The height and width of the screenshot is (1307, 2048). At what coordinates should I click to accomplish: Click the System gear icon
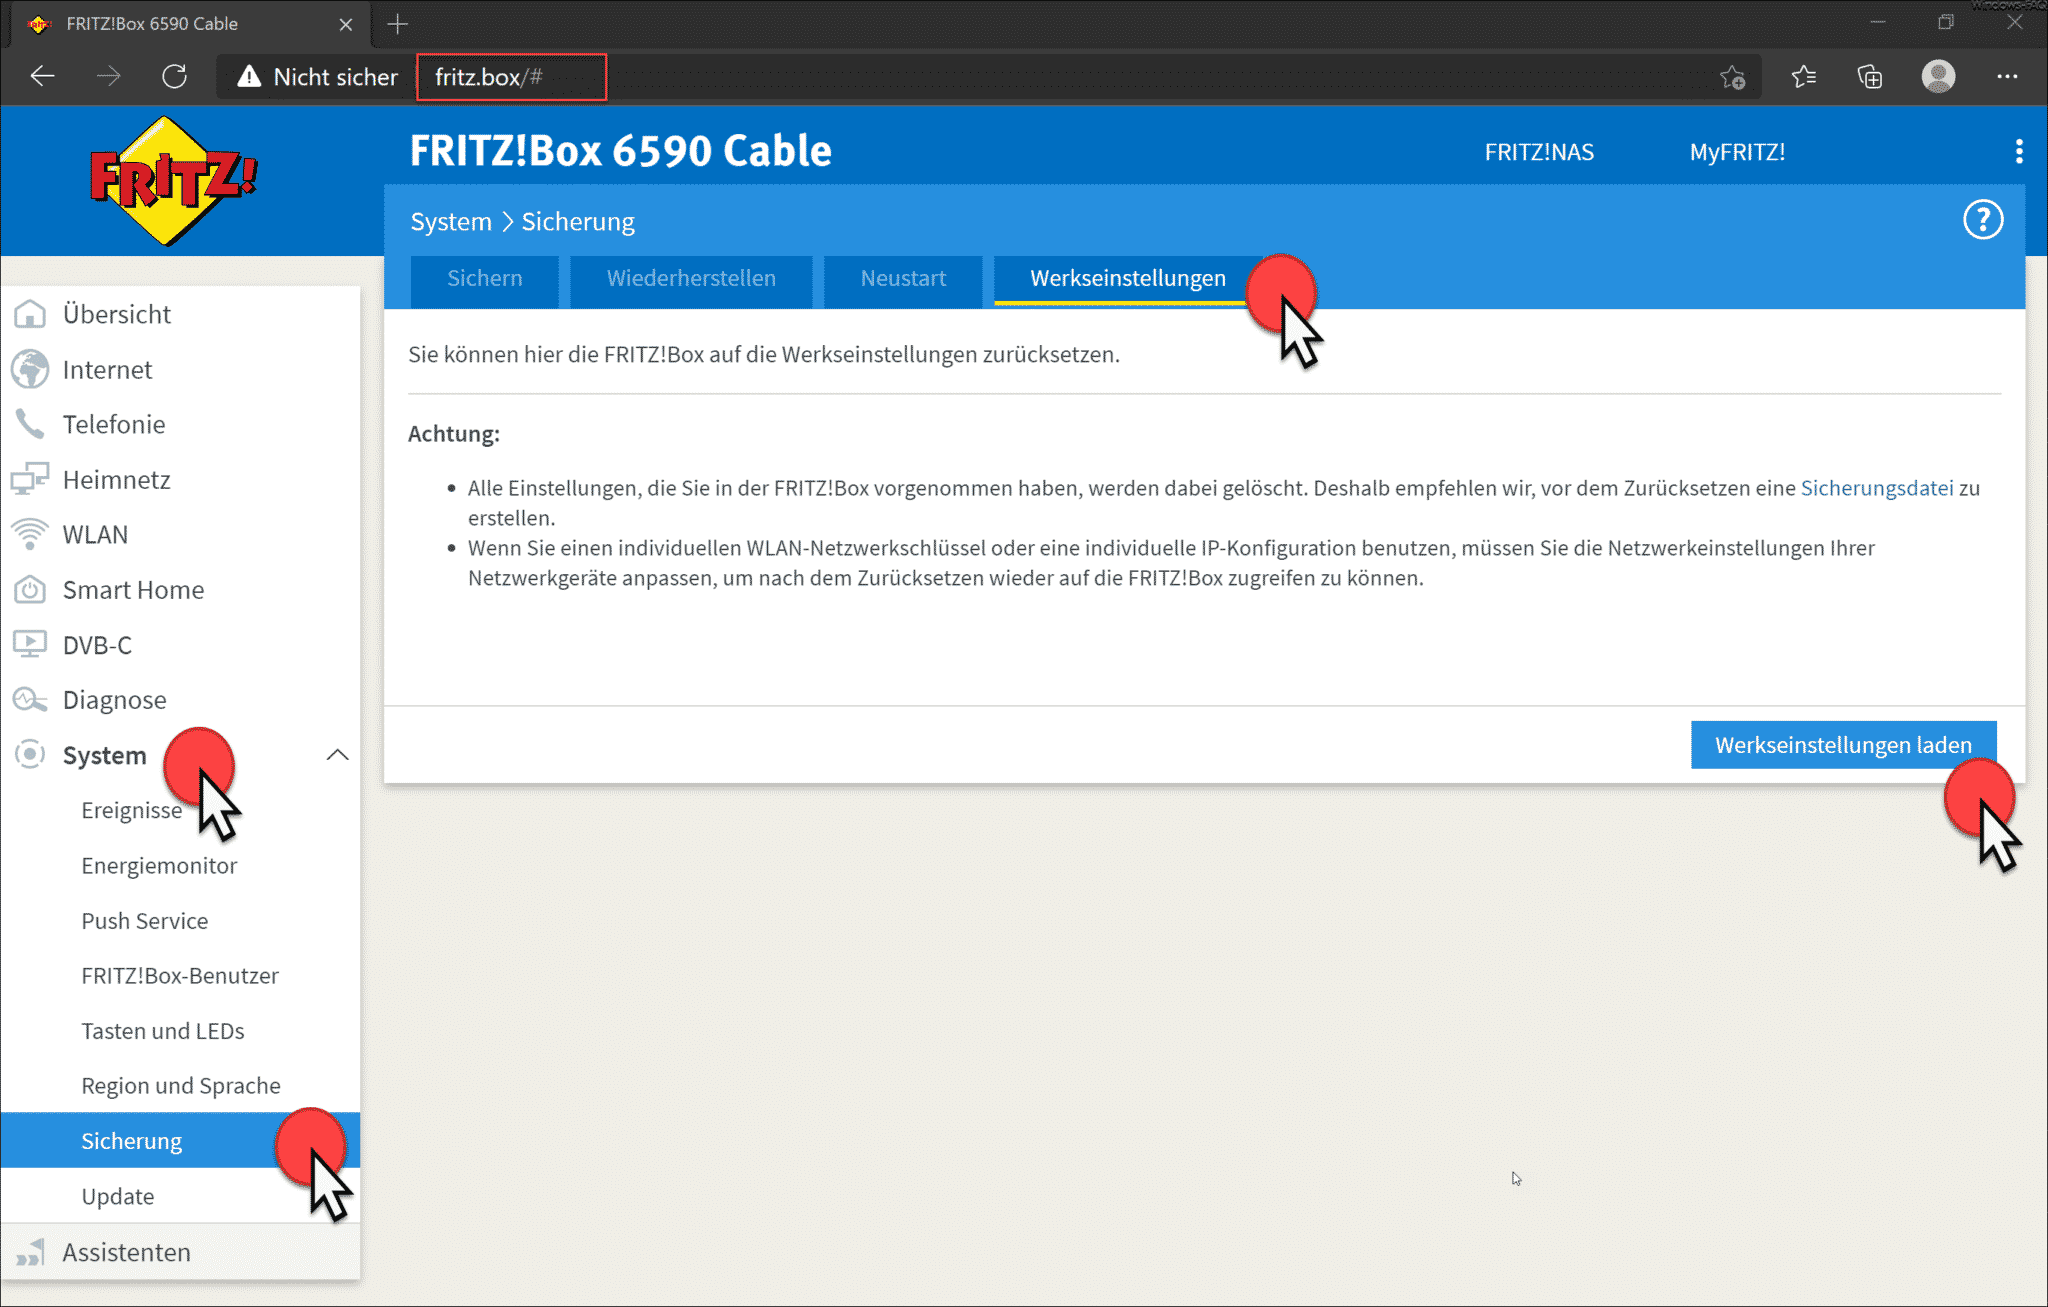(30, 754)
